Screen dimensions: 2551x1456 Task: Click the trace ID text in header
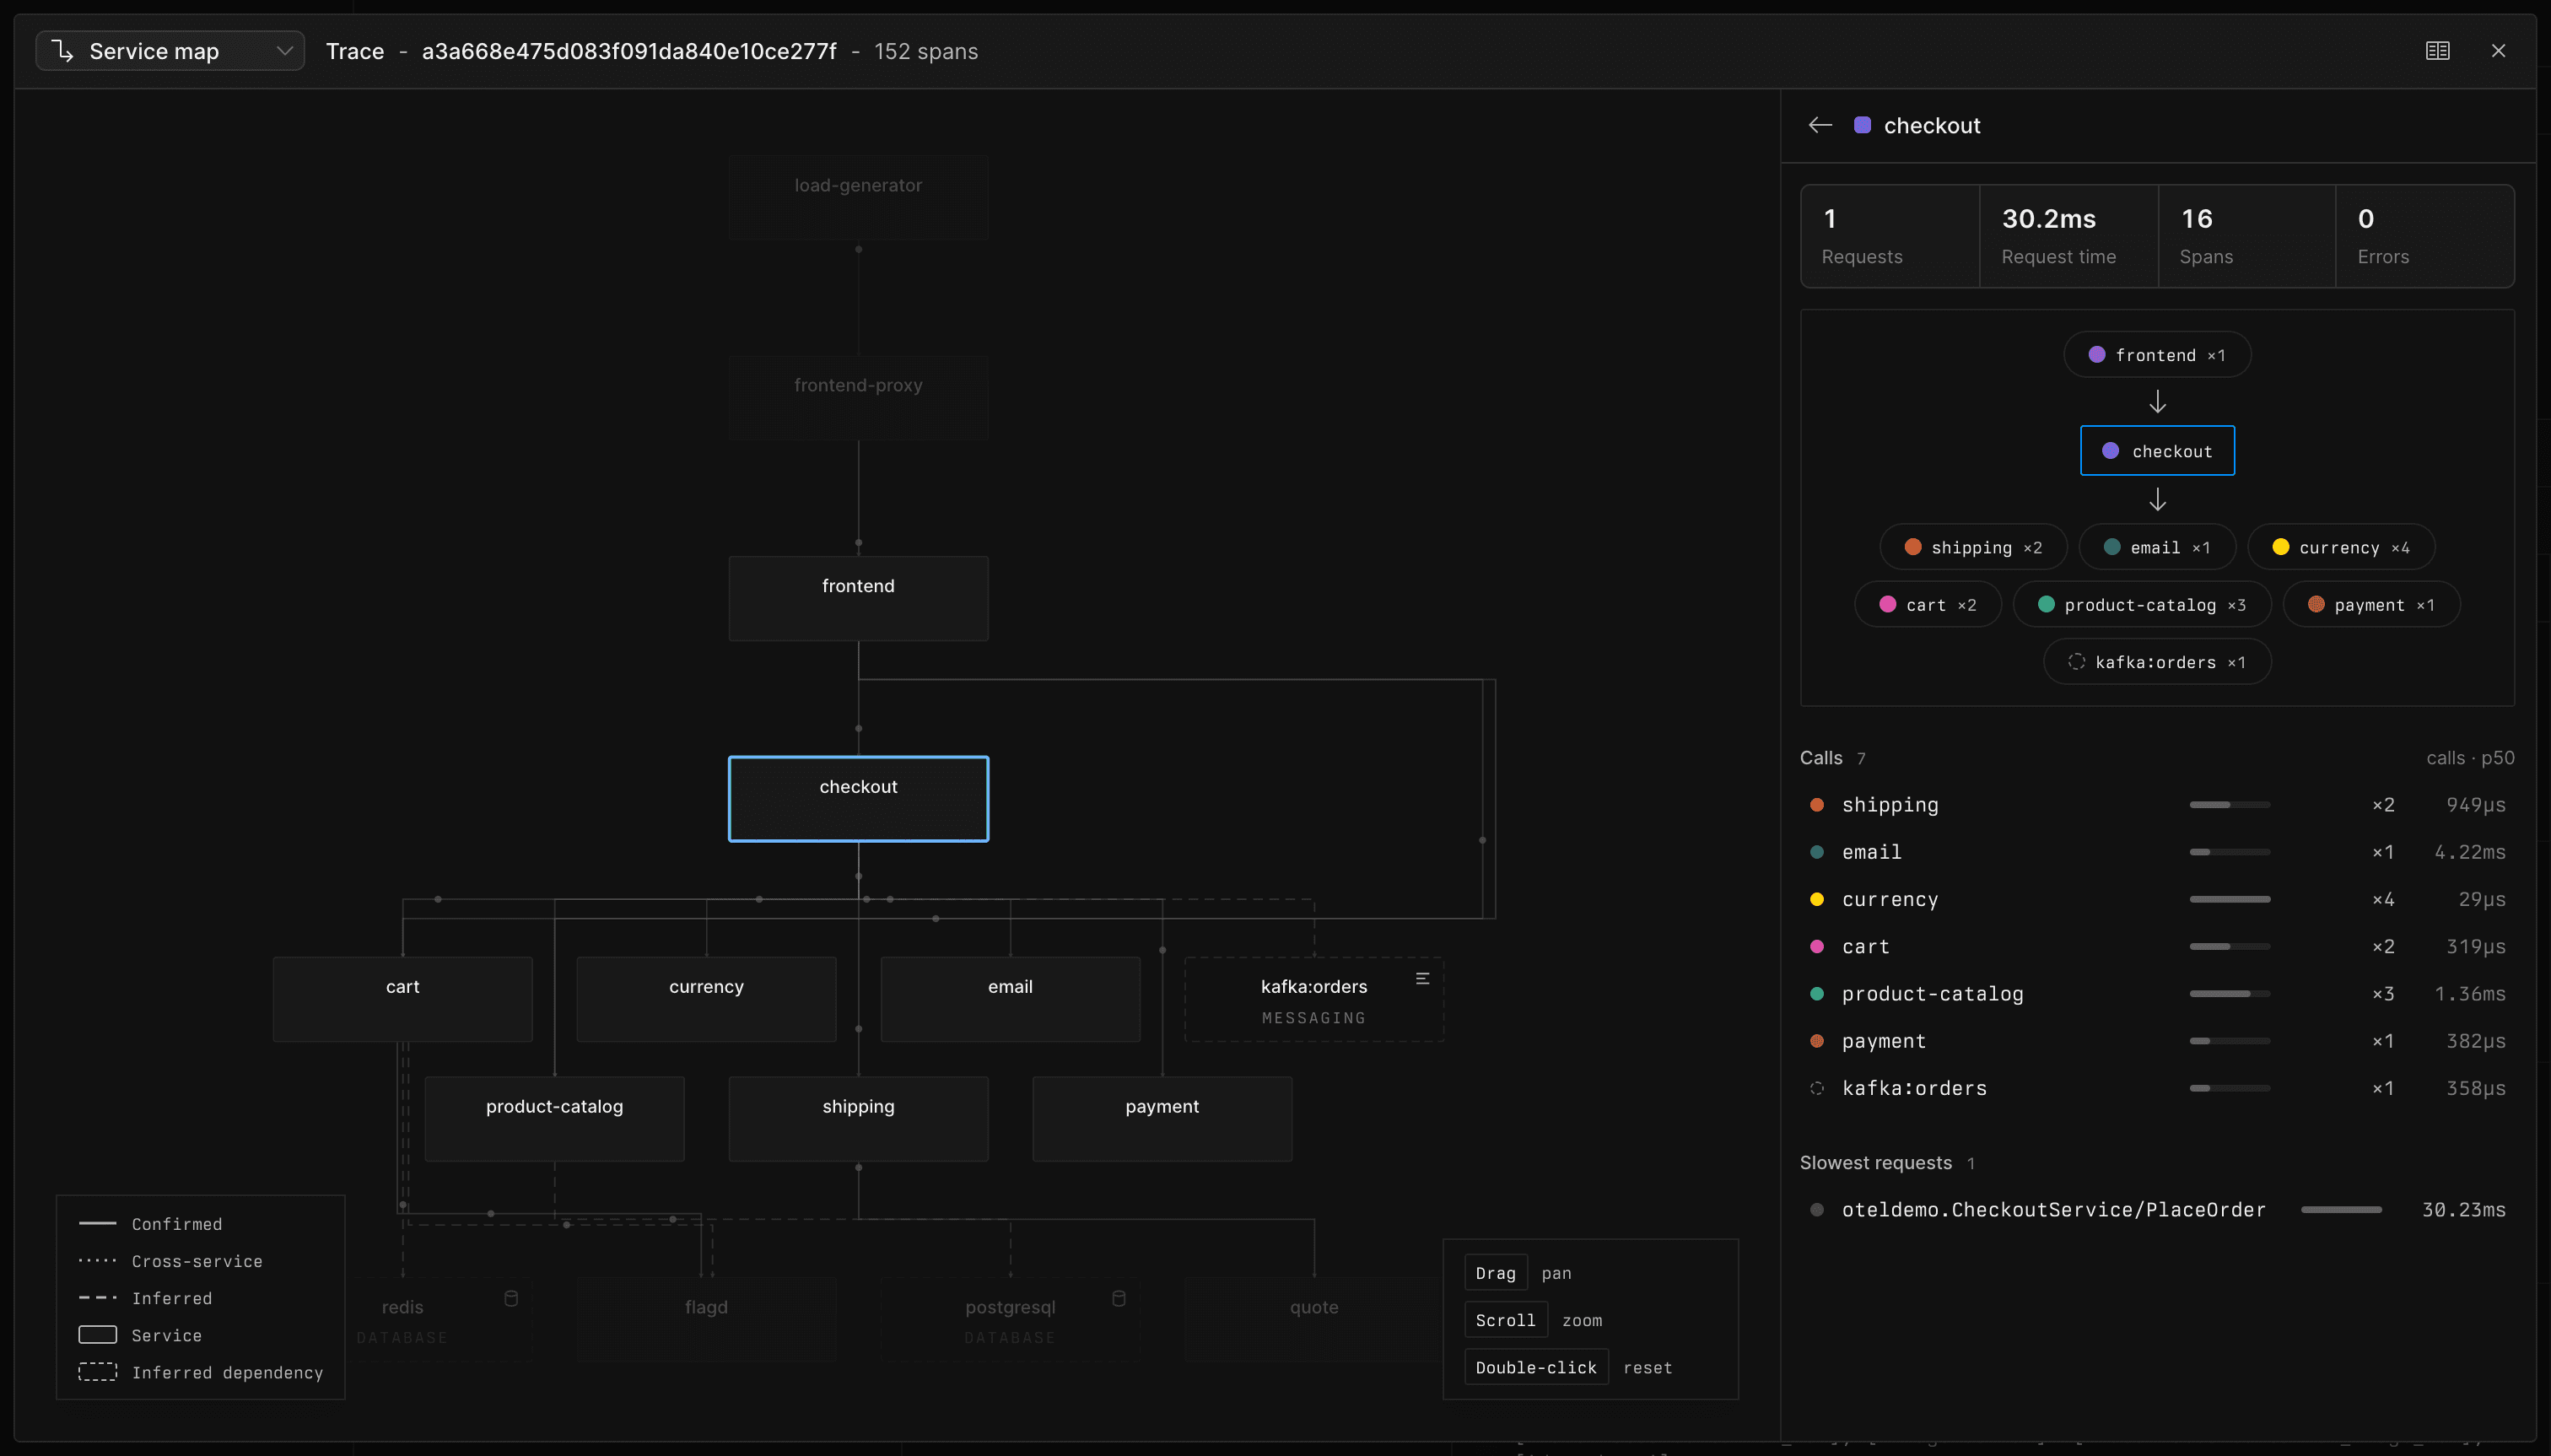tap(629, 51)
